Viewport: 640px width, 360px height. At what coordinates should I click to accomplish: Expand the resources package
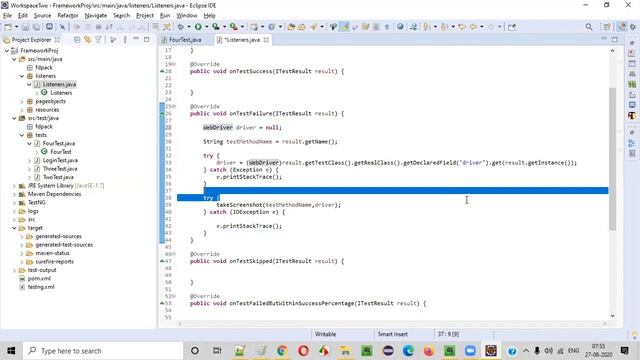coord(22,110)
